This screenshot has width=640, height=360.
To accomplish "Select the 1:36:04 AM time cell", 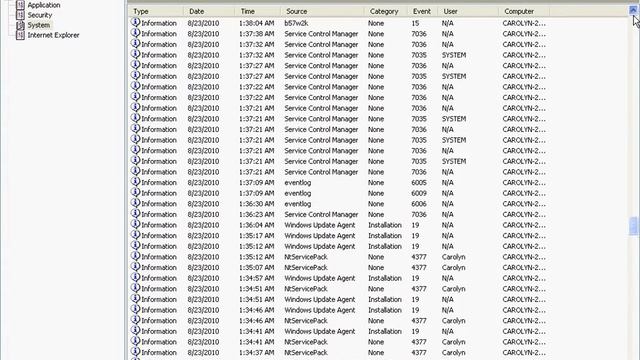I will (256, 225).
